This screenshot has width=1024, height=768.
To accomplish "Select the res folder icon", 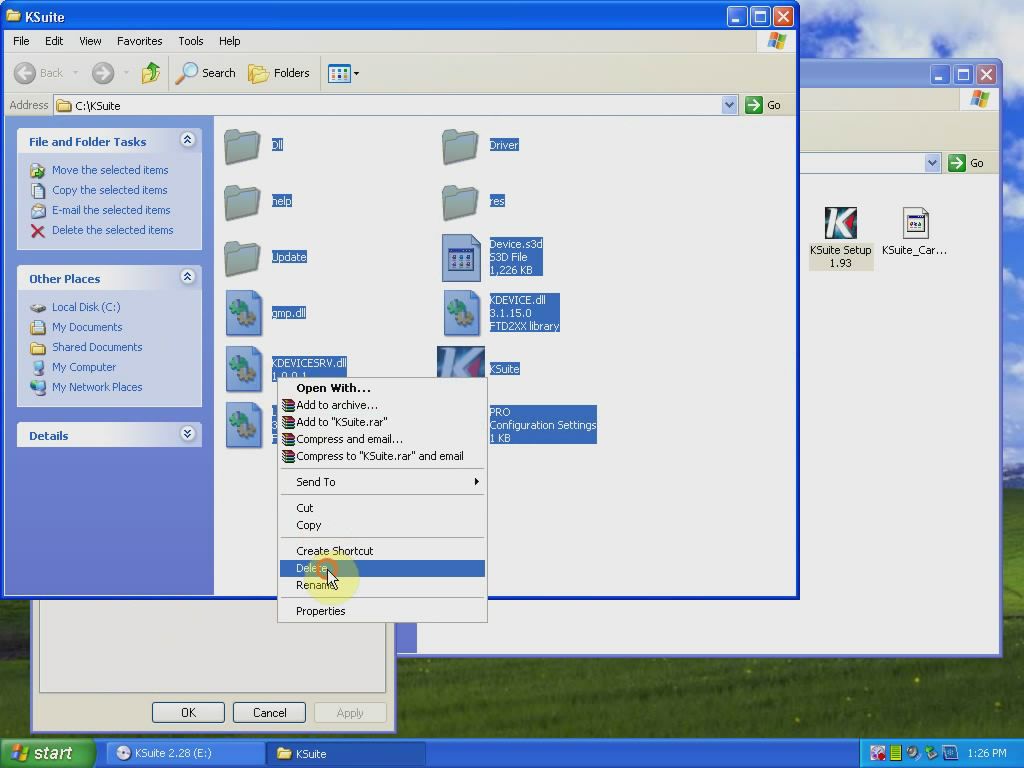I will pos(460,202).
